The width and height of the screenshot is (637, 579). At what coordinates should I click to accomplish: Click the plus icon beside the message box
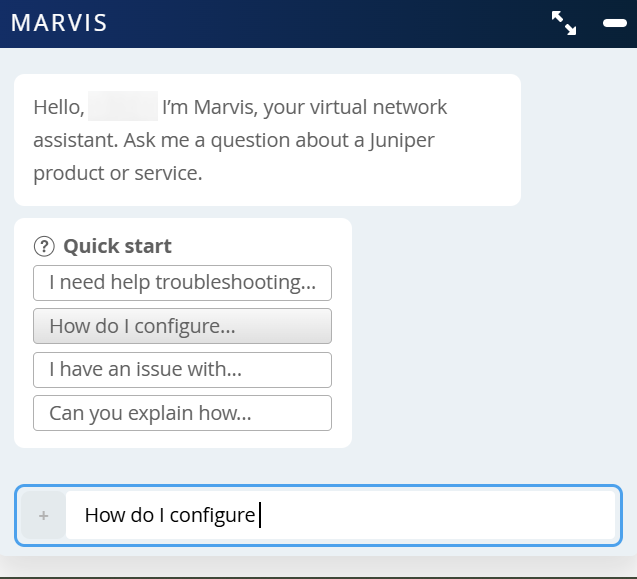pos(43,516)
